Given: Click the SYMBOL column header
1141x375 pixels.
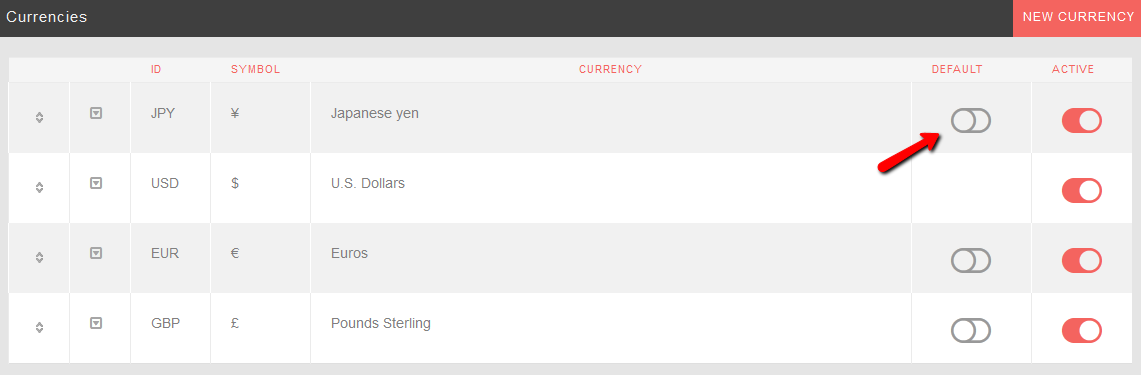Looking at the screenshot, I should tap(255, 70).
